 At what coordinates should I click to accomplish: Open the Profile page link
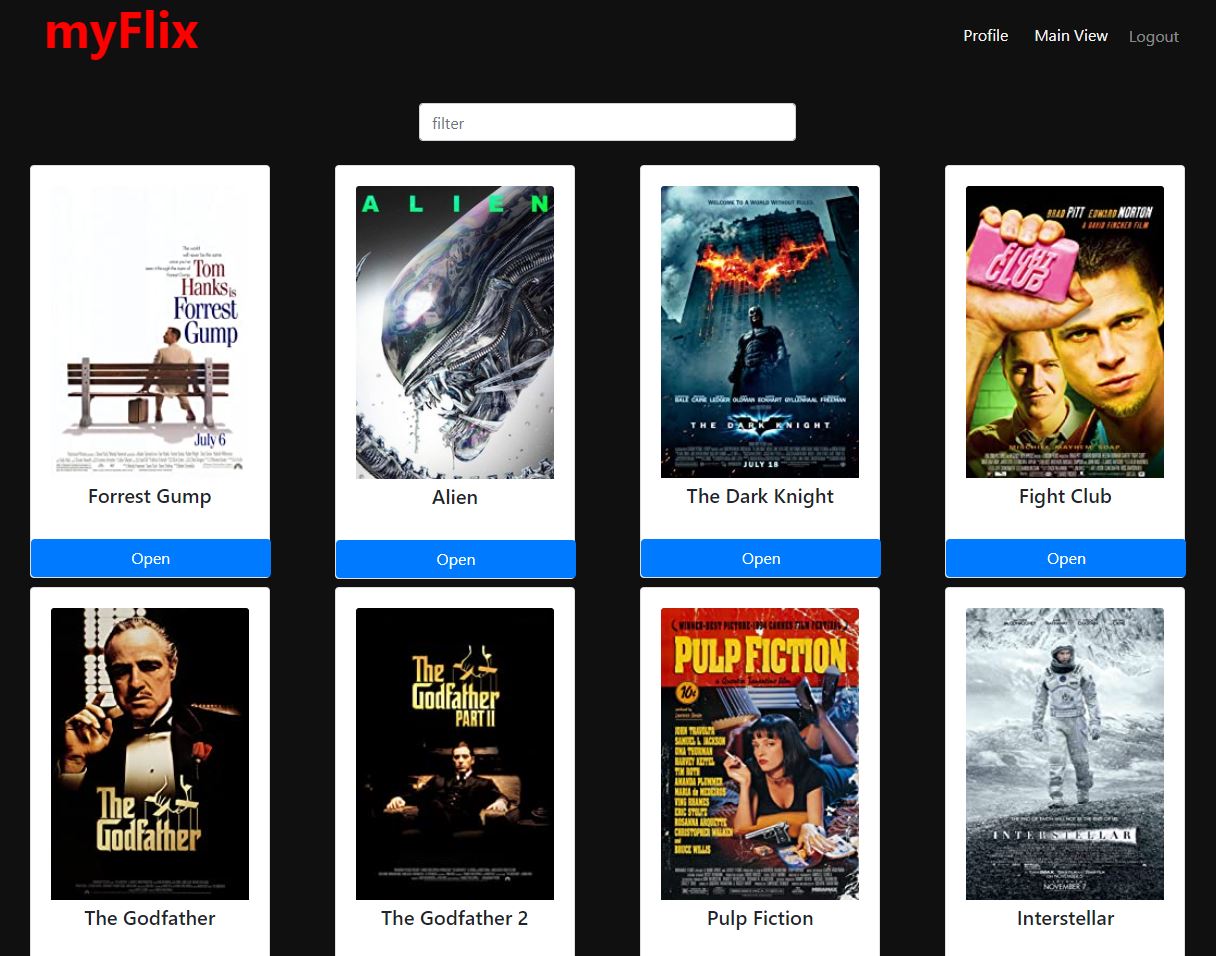point(985,36)
